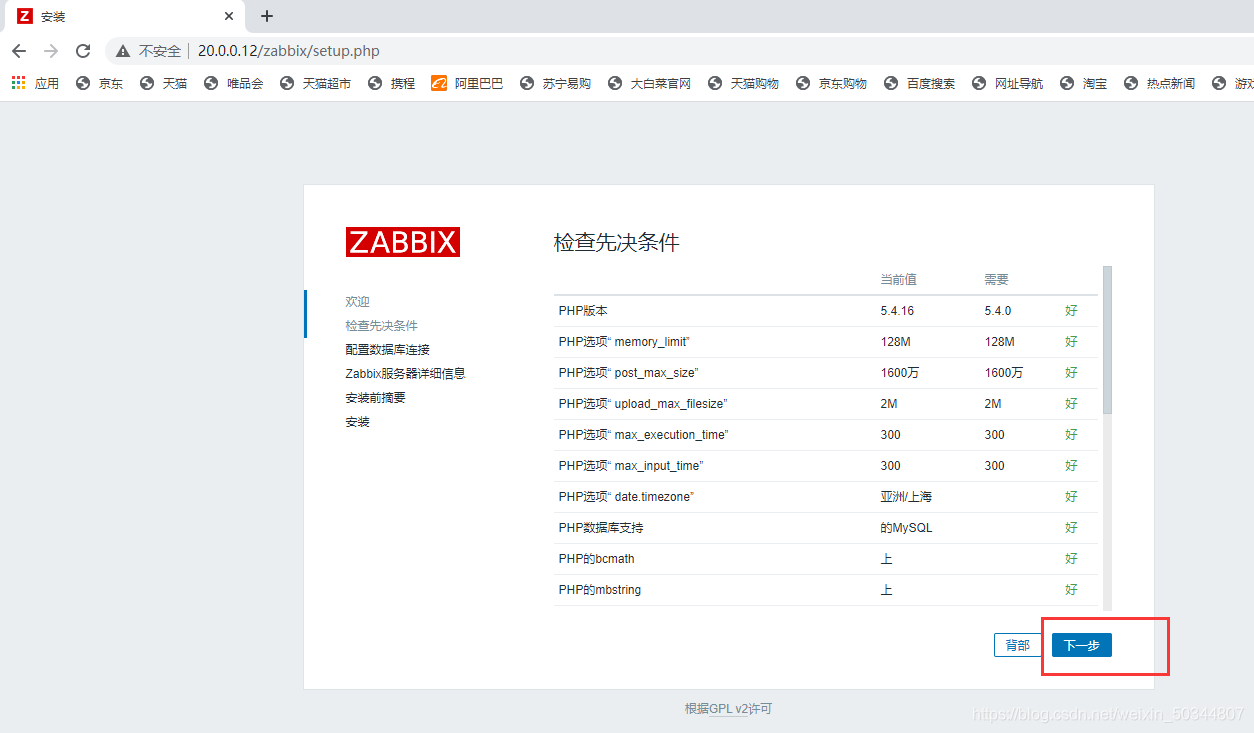Click the 背部 back button
This screenshot has height=733, width=1254.
(x=1018, y=645)
